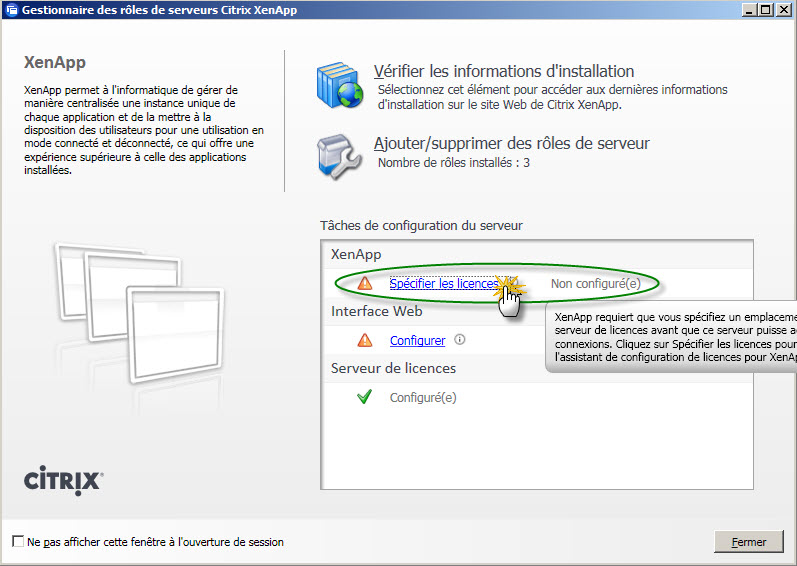
Task: Close the window with the X button
Action: coord(783,10)
